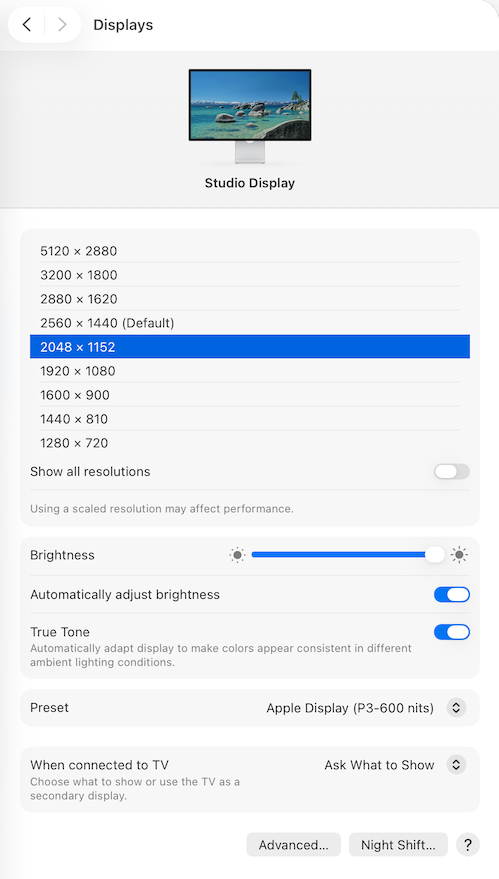
Task: Click the forward navigation arrow
Action: (62, 25)
